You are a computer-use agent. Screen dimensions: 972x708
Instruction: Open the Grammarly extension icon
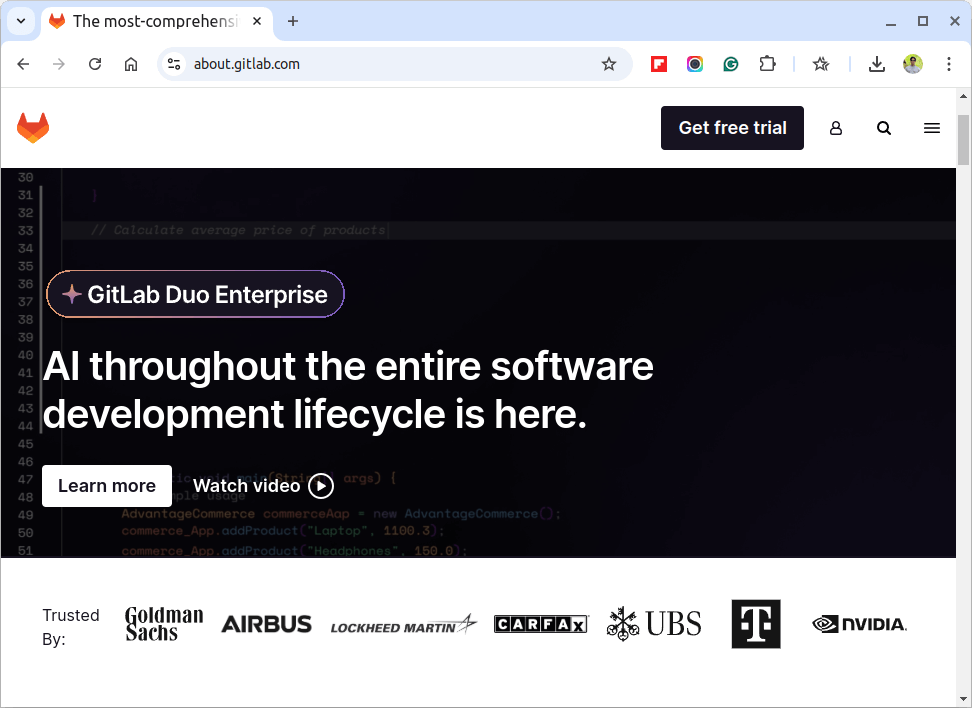[x=731, y=64]
